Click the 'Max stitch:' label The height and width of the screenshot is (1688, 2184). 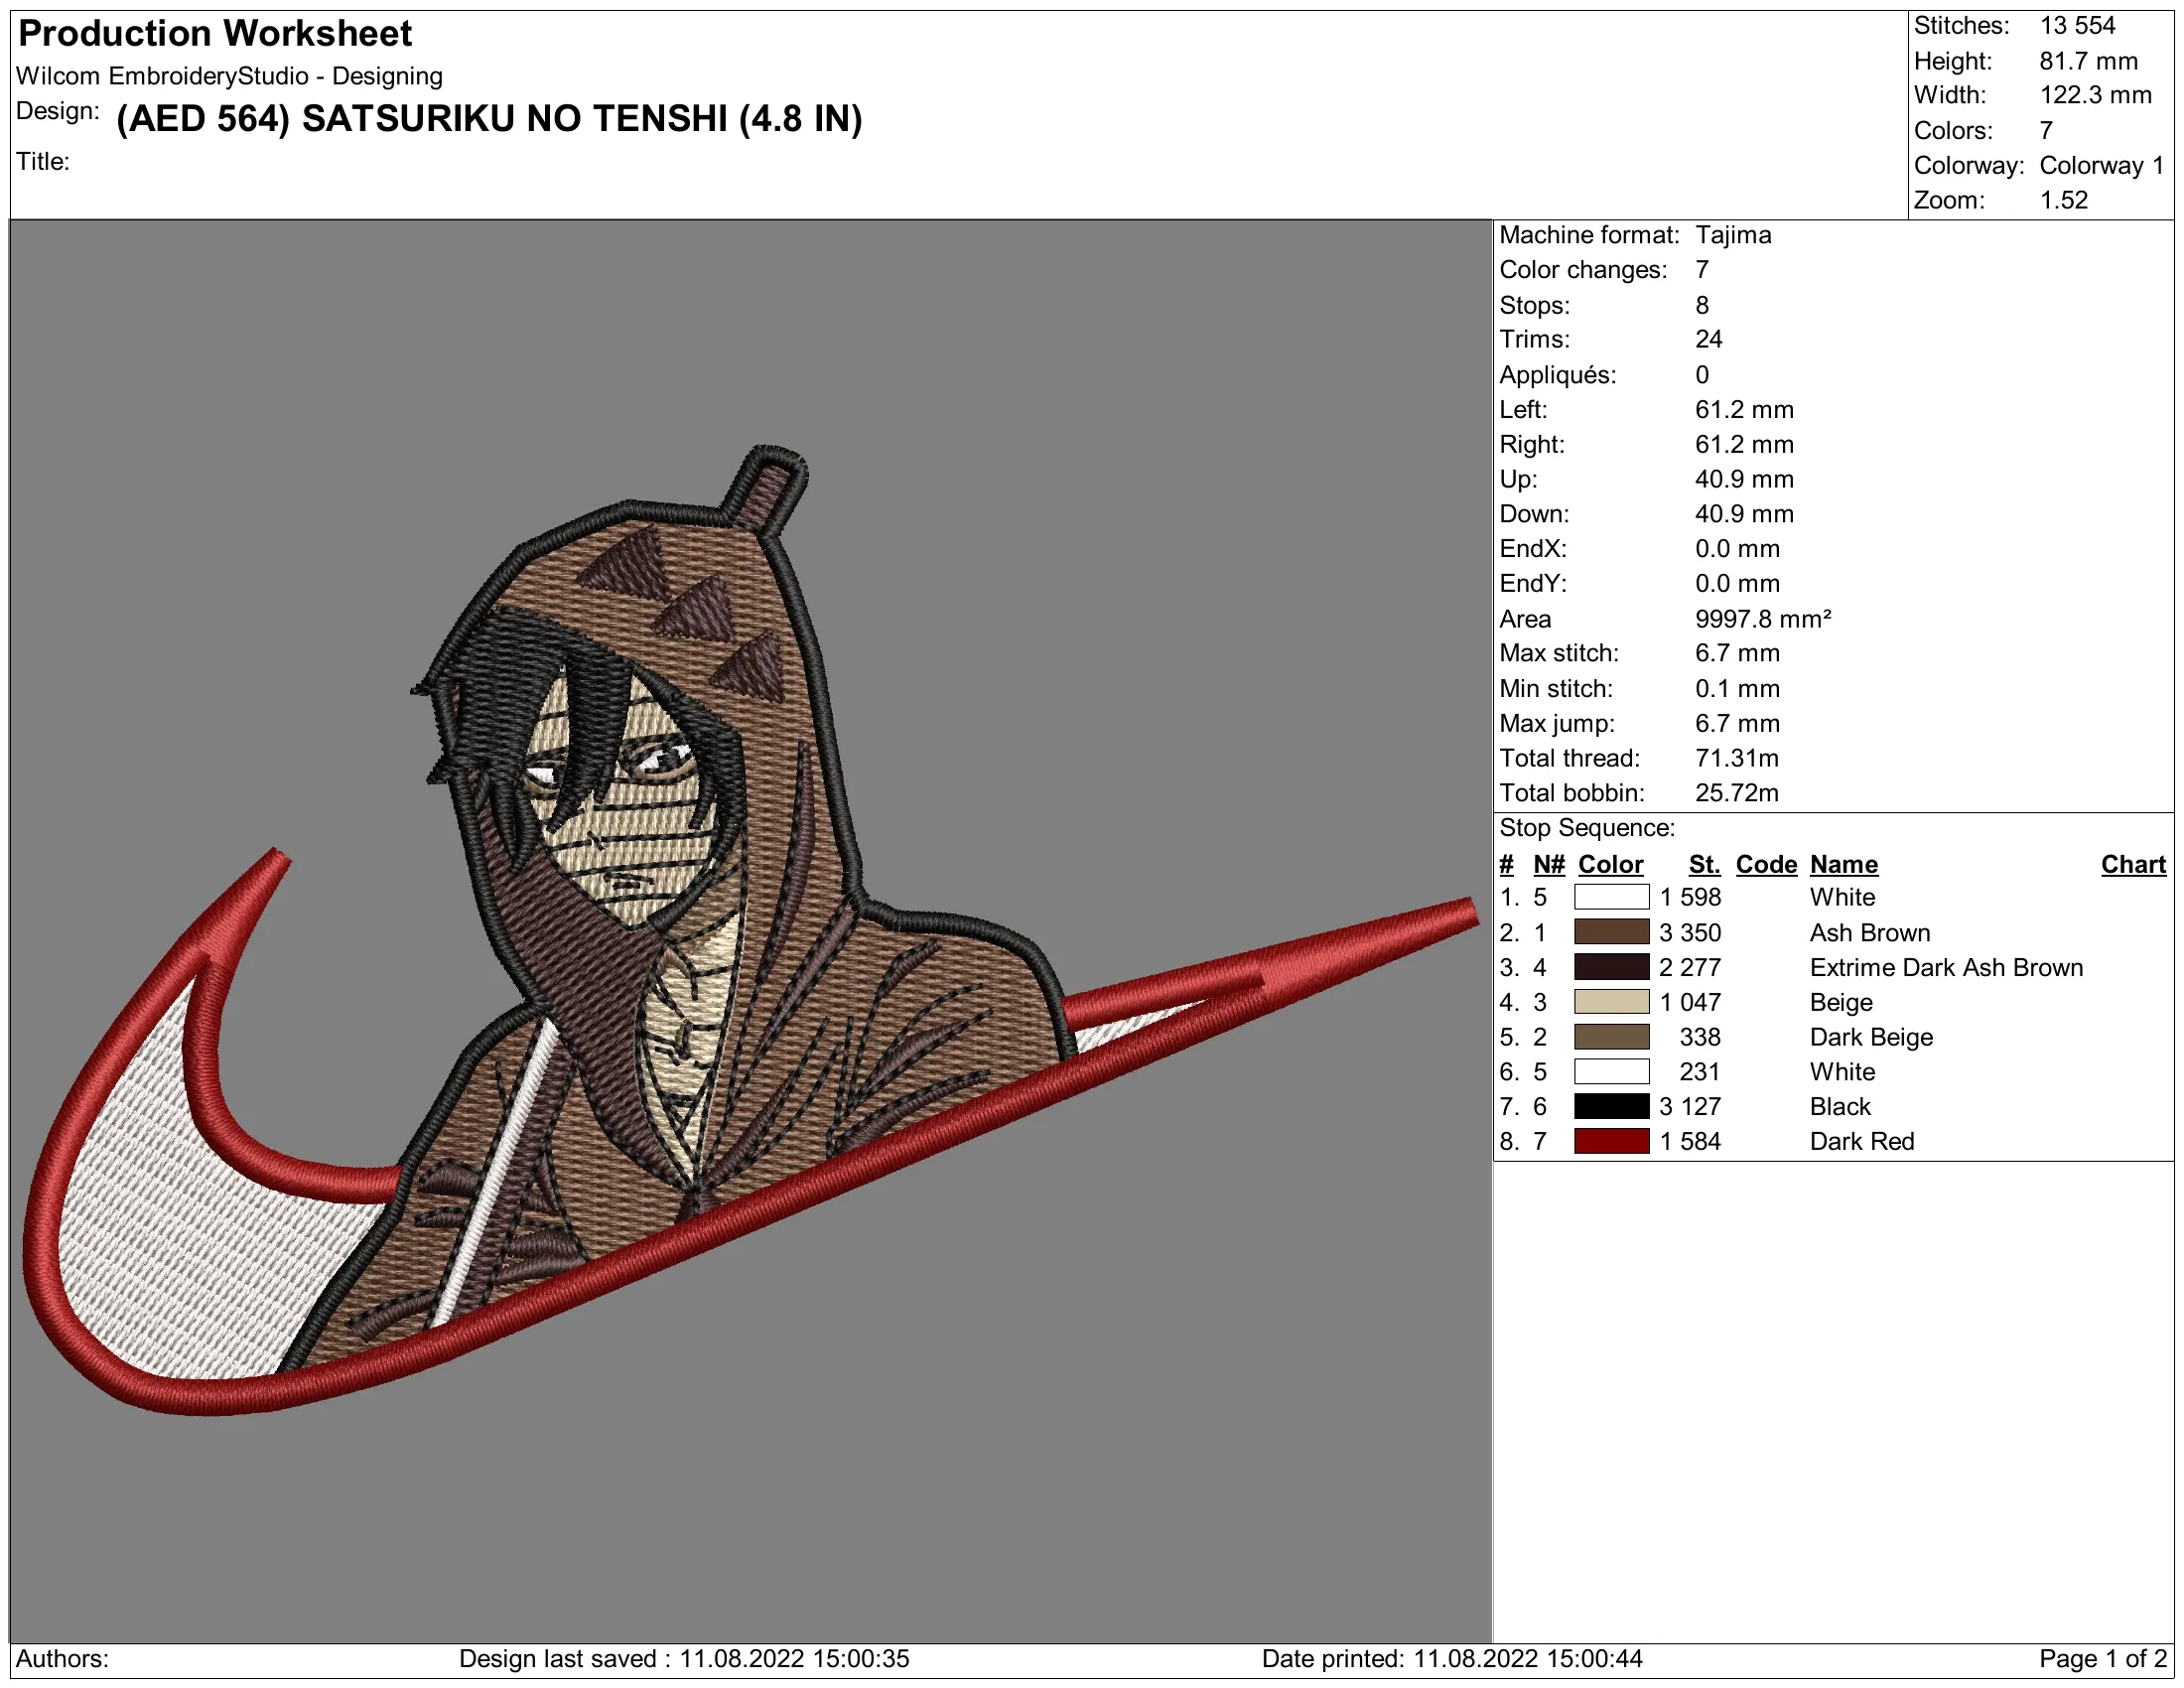(1559, 653)
